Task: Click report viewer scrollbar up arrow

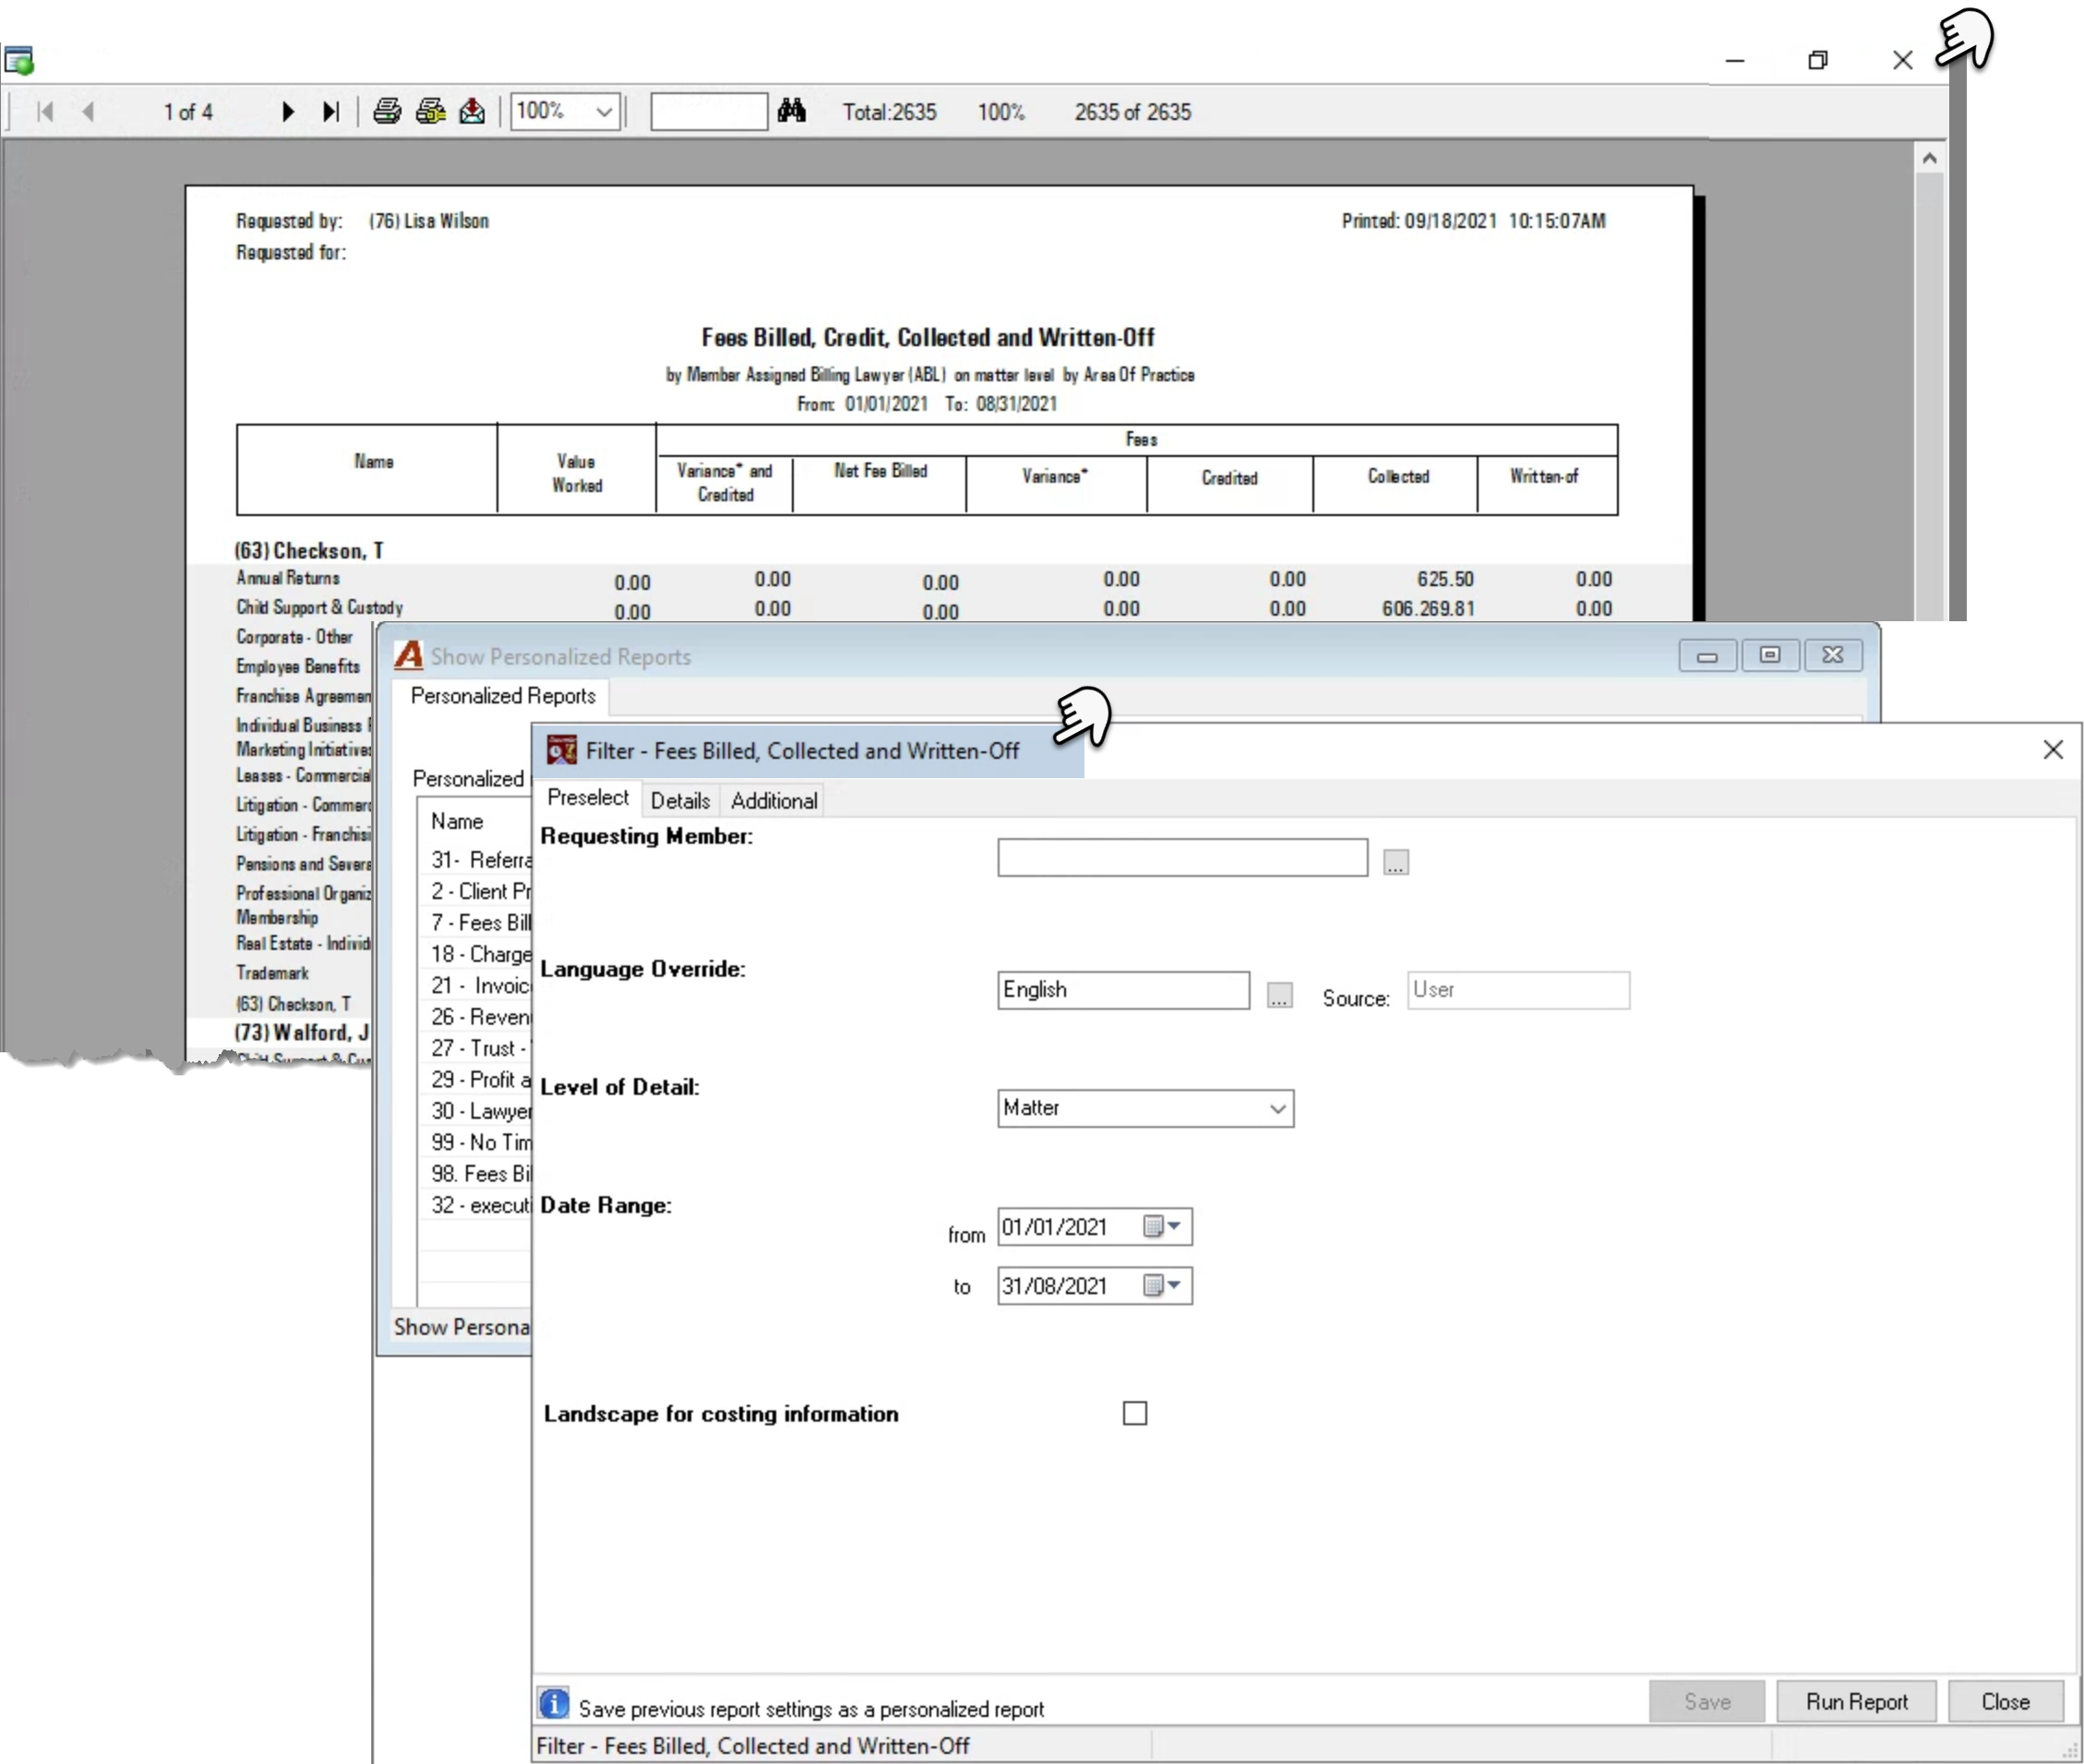Action: click(1930, 158)
